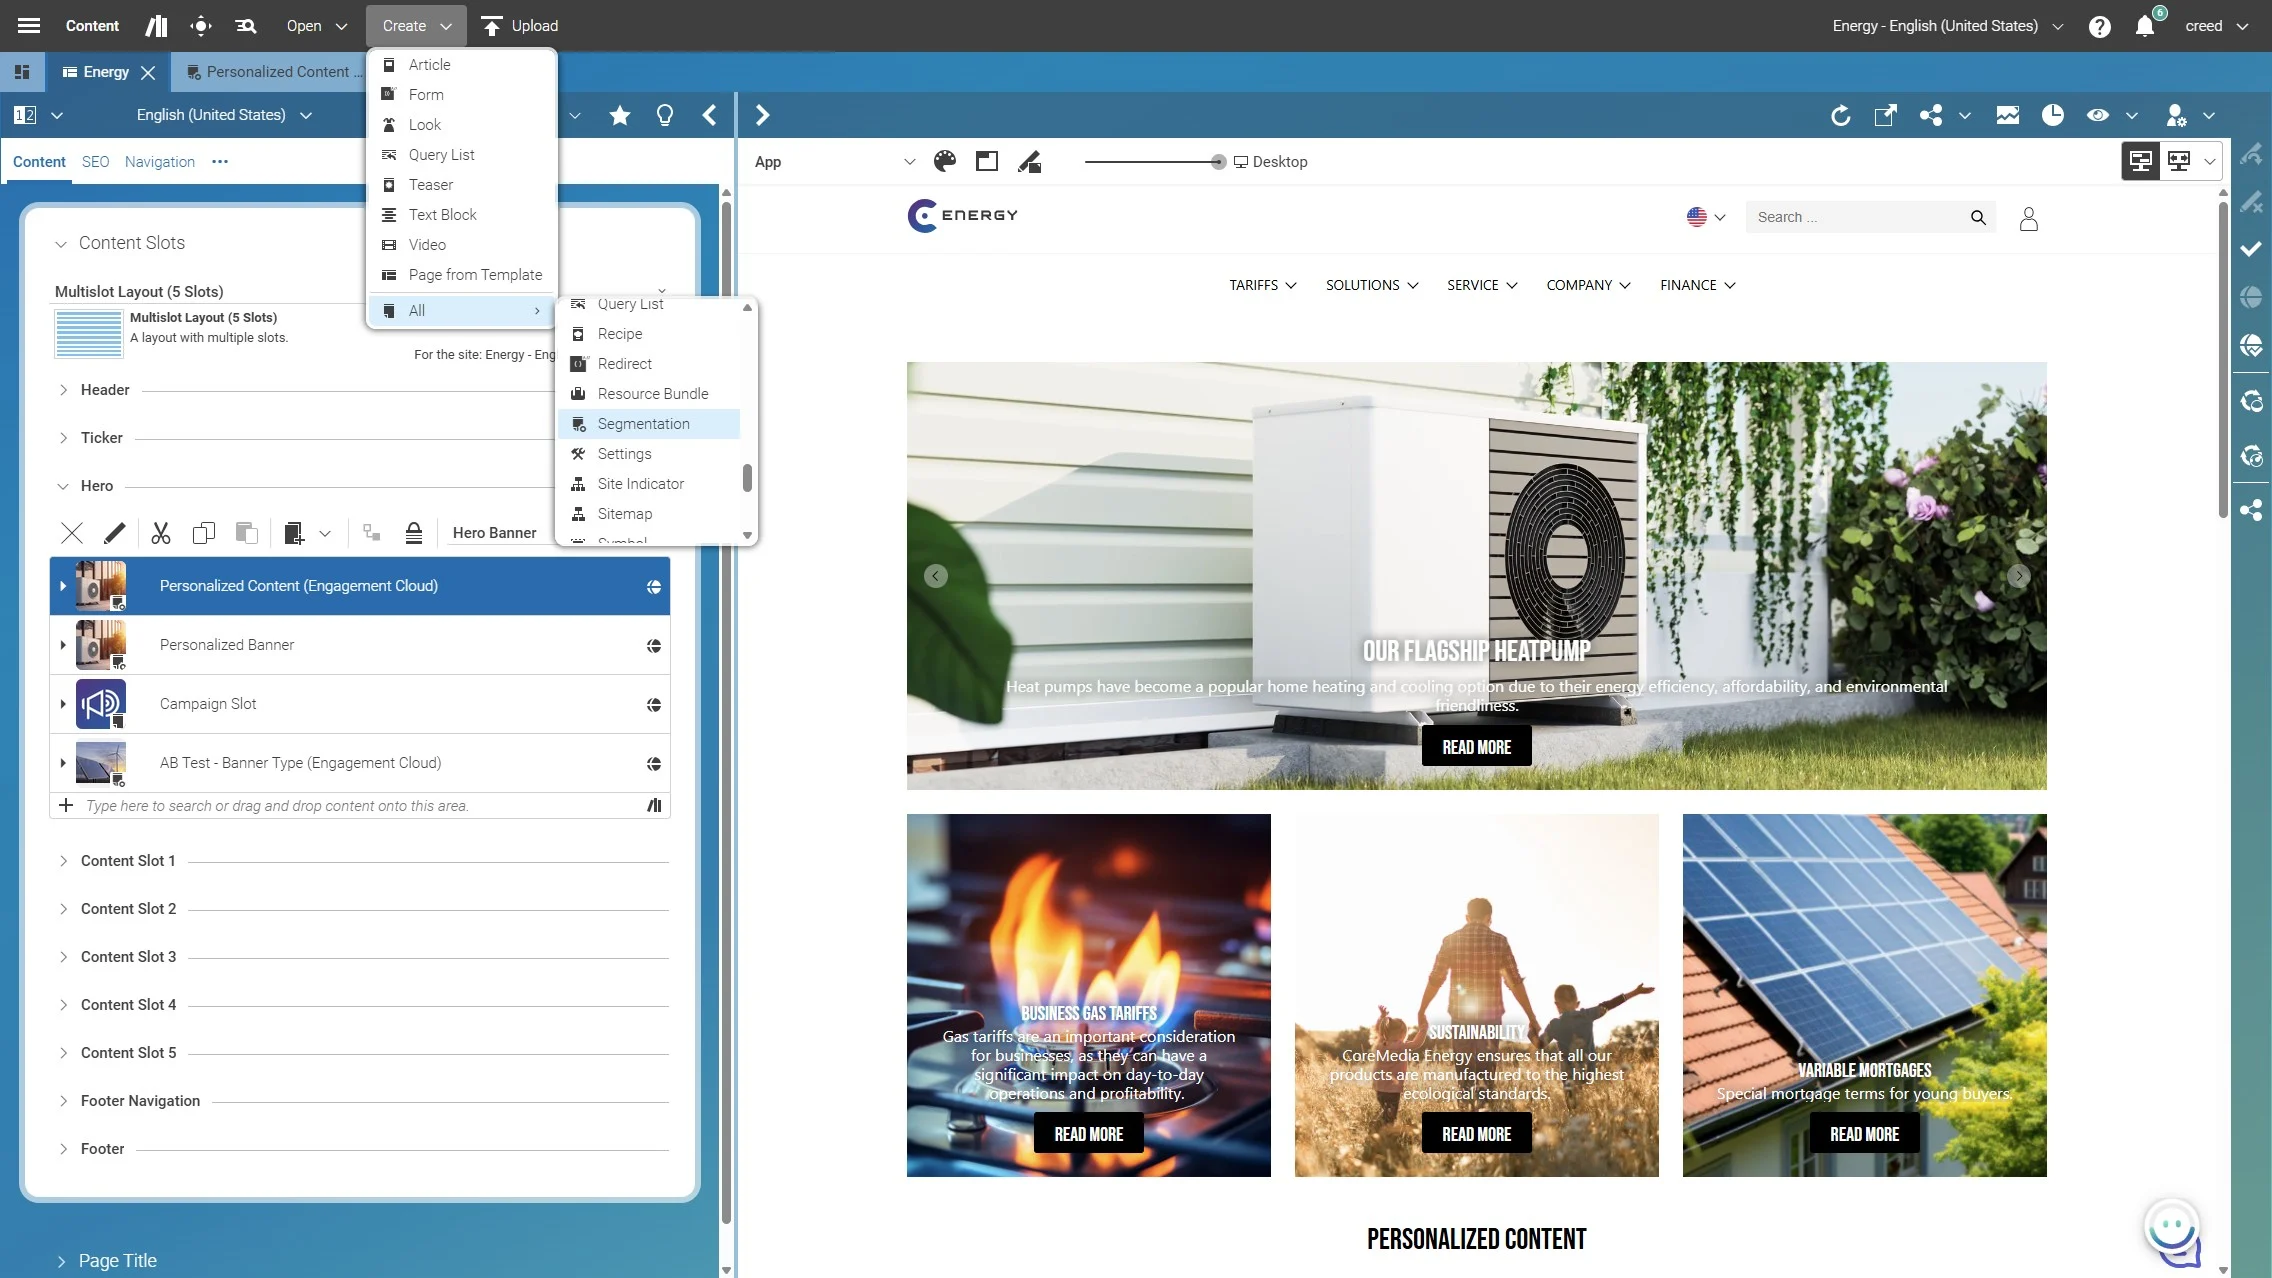Screen dimensions: 2272x1278
Task: Click READ MORE on flagship heatpump banner
Action: pyautogui.click(x=1476, y=747)
